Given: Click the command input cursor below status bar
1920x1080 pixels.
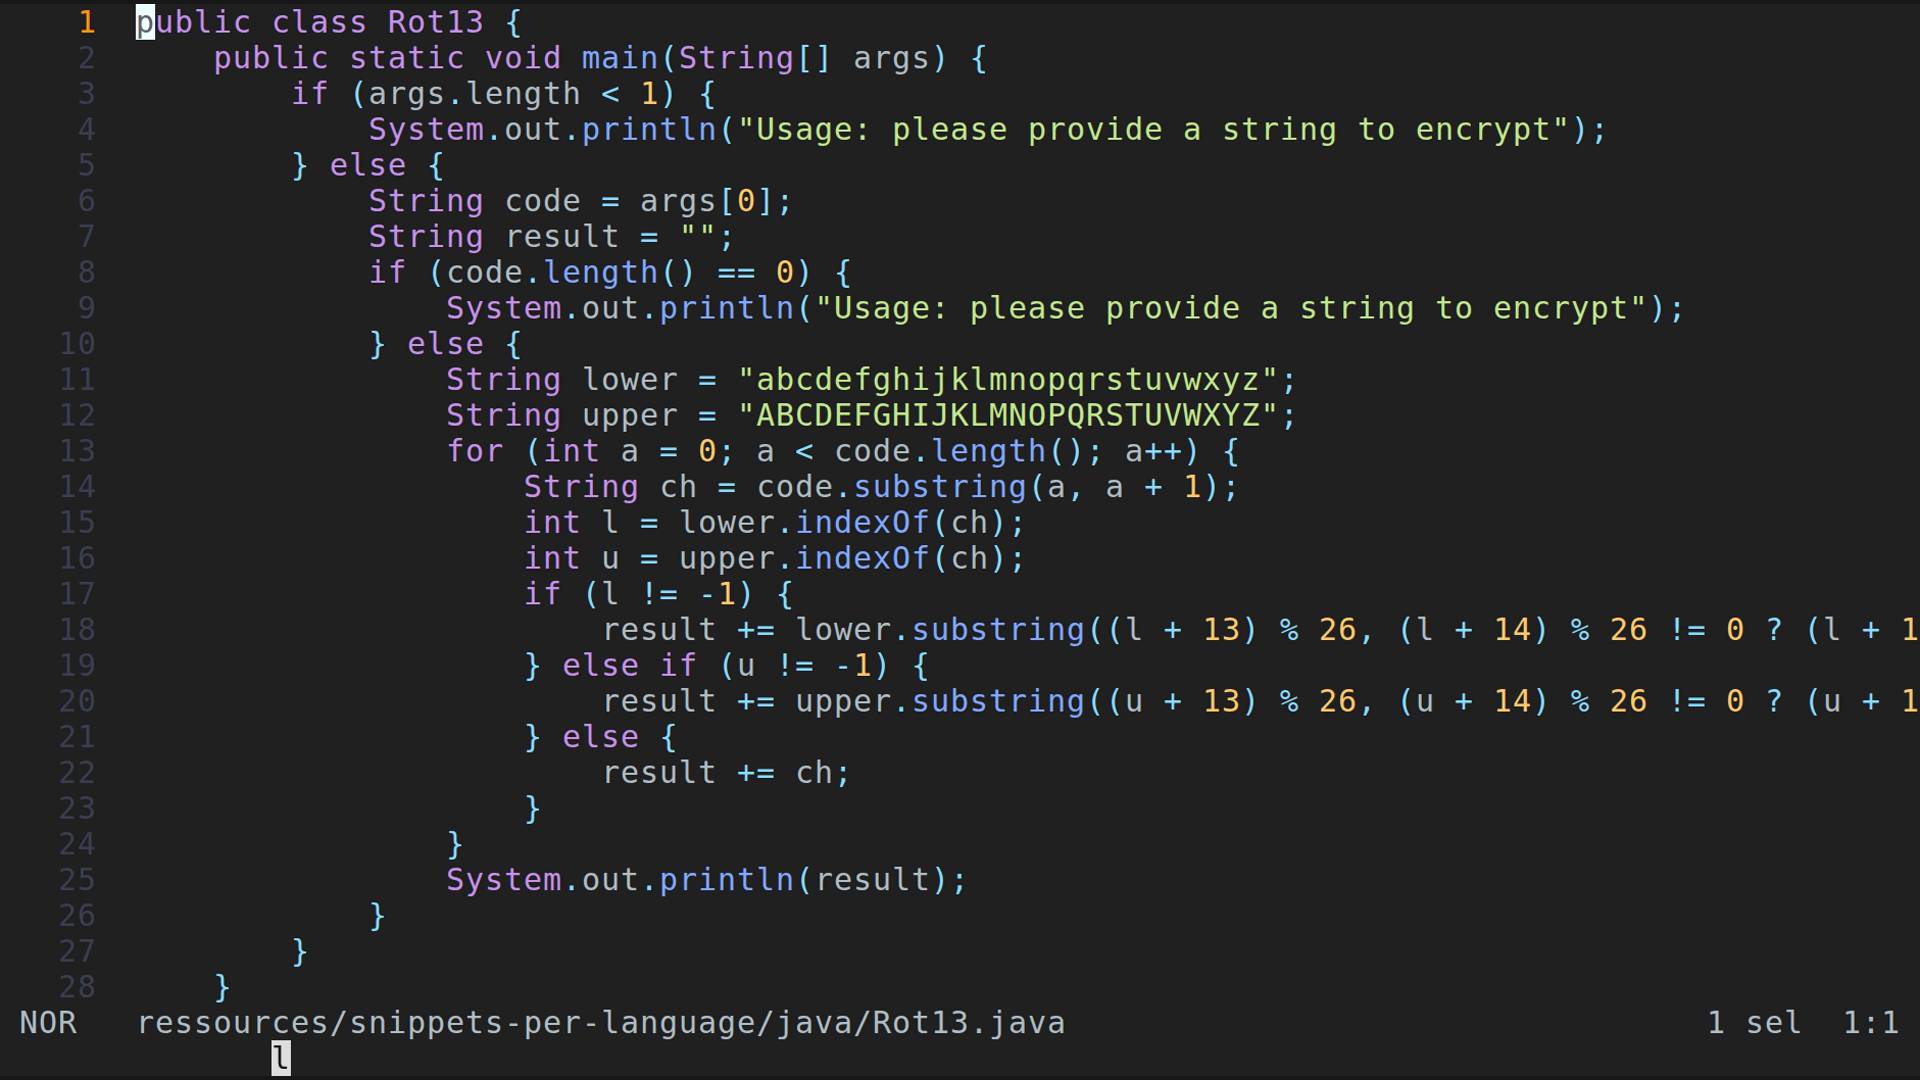Looking at the screenshot, I should point(280,1058).
